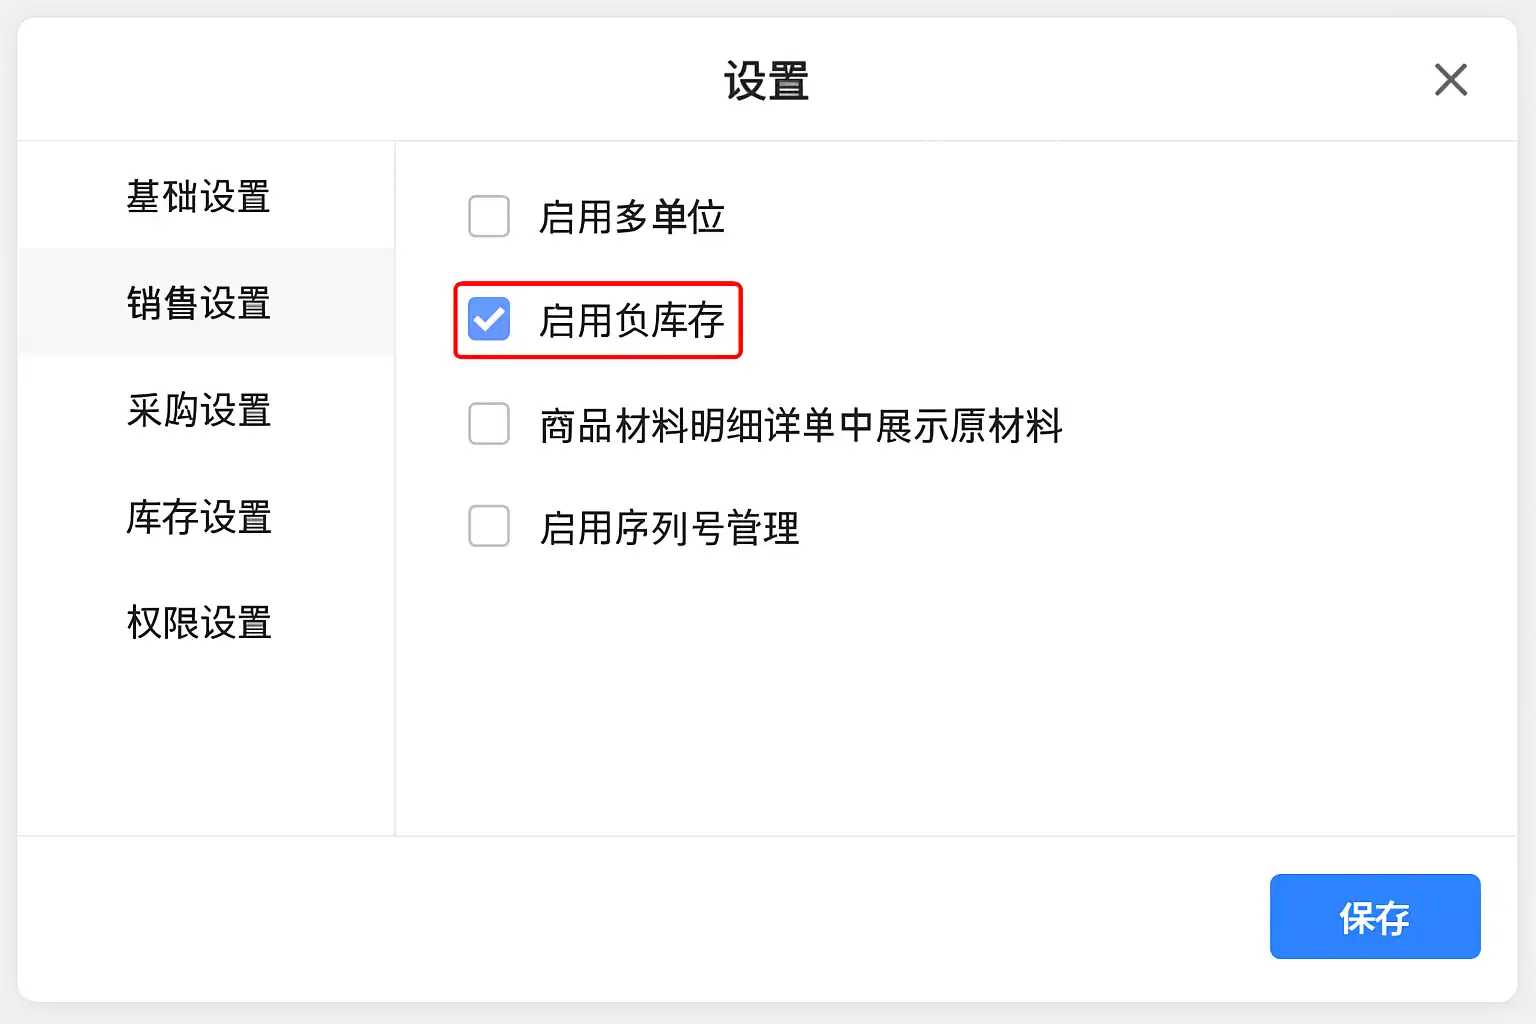Tick the 启用多单位 checkbox
The width and height of the screenshot is (1536, 1024).
pos(489,216)
